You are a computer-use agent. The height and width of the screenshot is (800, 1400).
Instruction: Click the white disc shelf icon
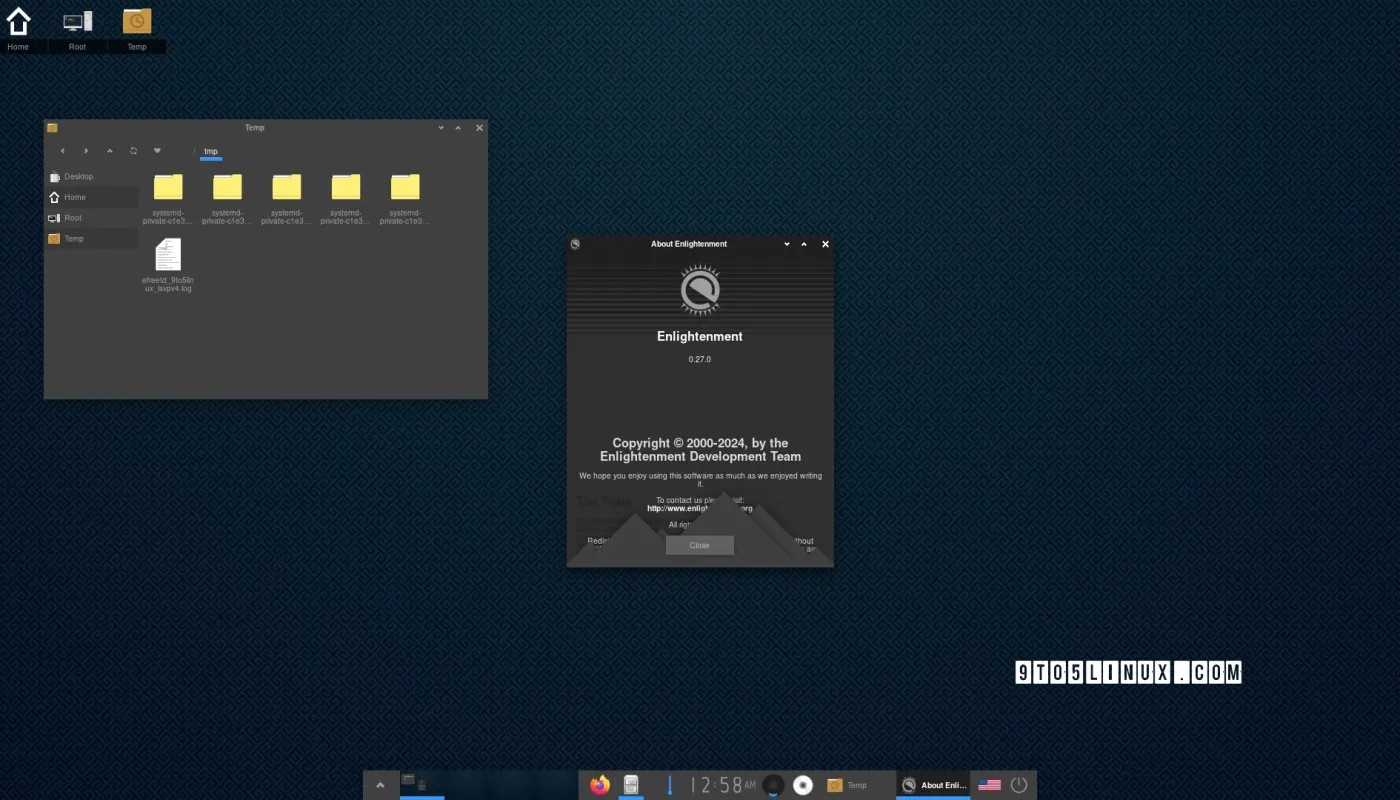click(x=803, y=785)
